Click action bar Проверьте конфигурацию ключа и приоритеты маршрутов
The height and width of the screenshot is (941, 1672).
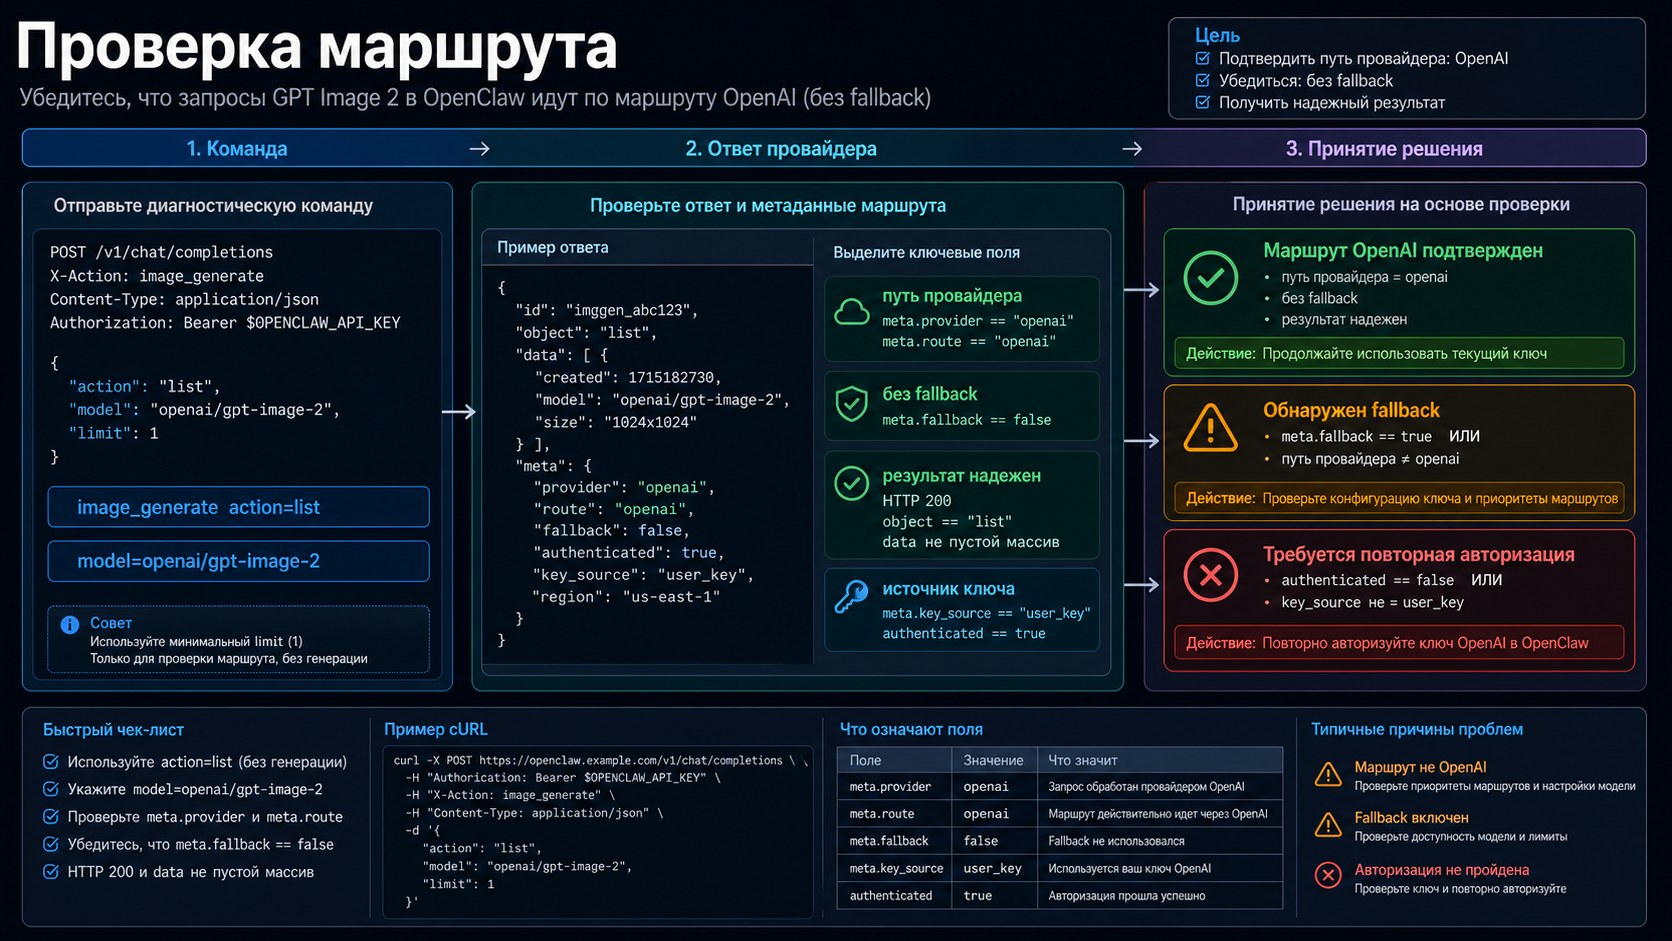(x=1399, y=498)
